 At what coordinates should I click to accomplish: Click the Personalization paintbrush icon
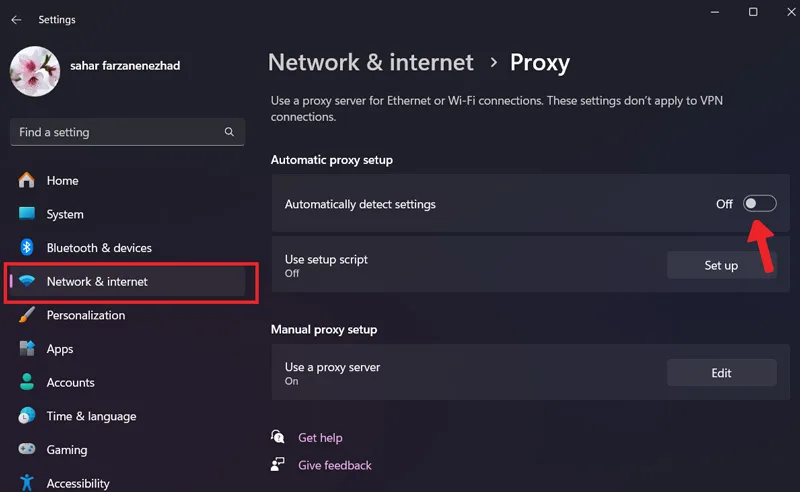27,315
